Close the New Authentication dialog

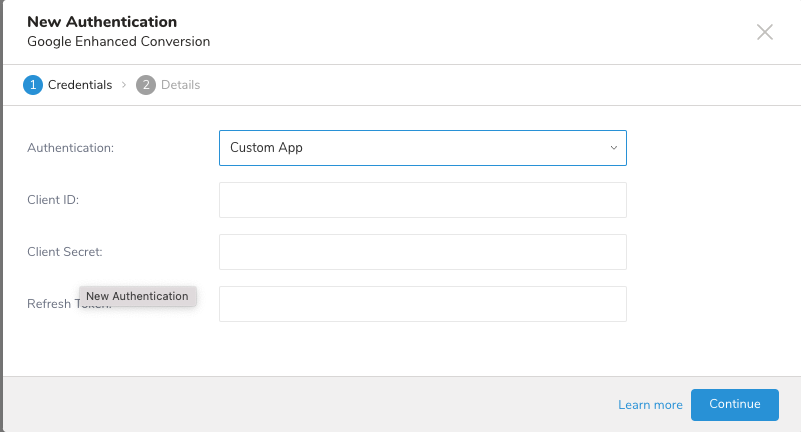point(765,32)
